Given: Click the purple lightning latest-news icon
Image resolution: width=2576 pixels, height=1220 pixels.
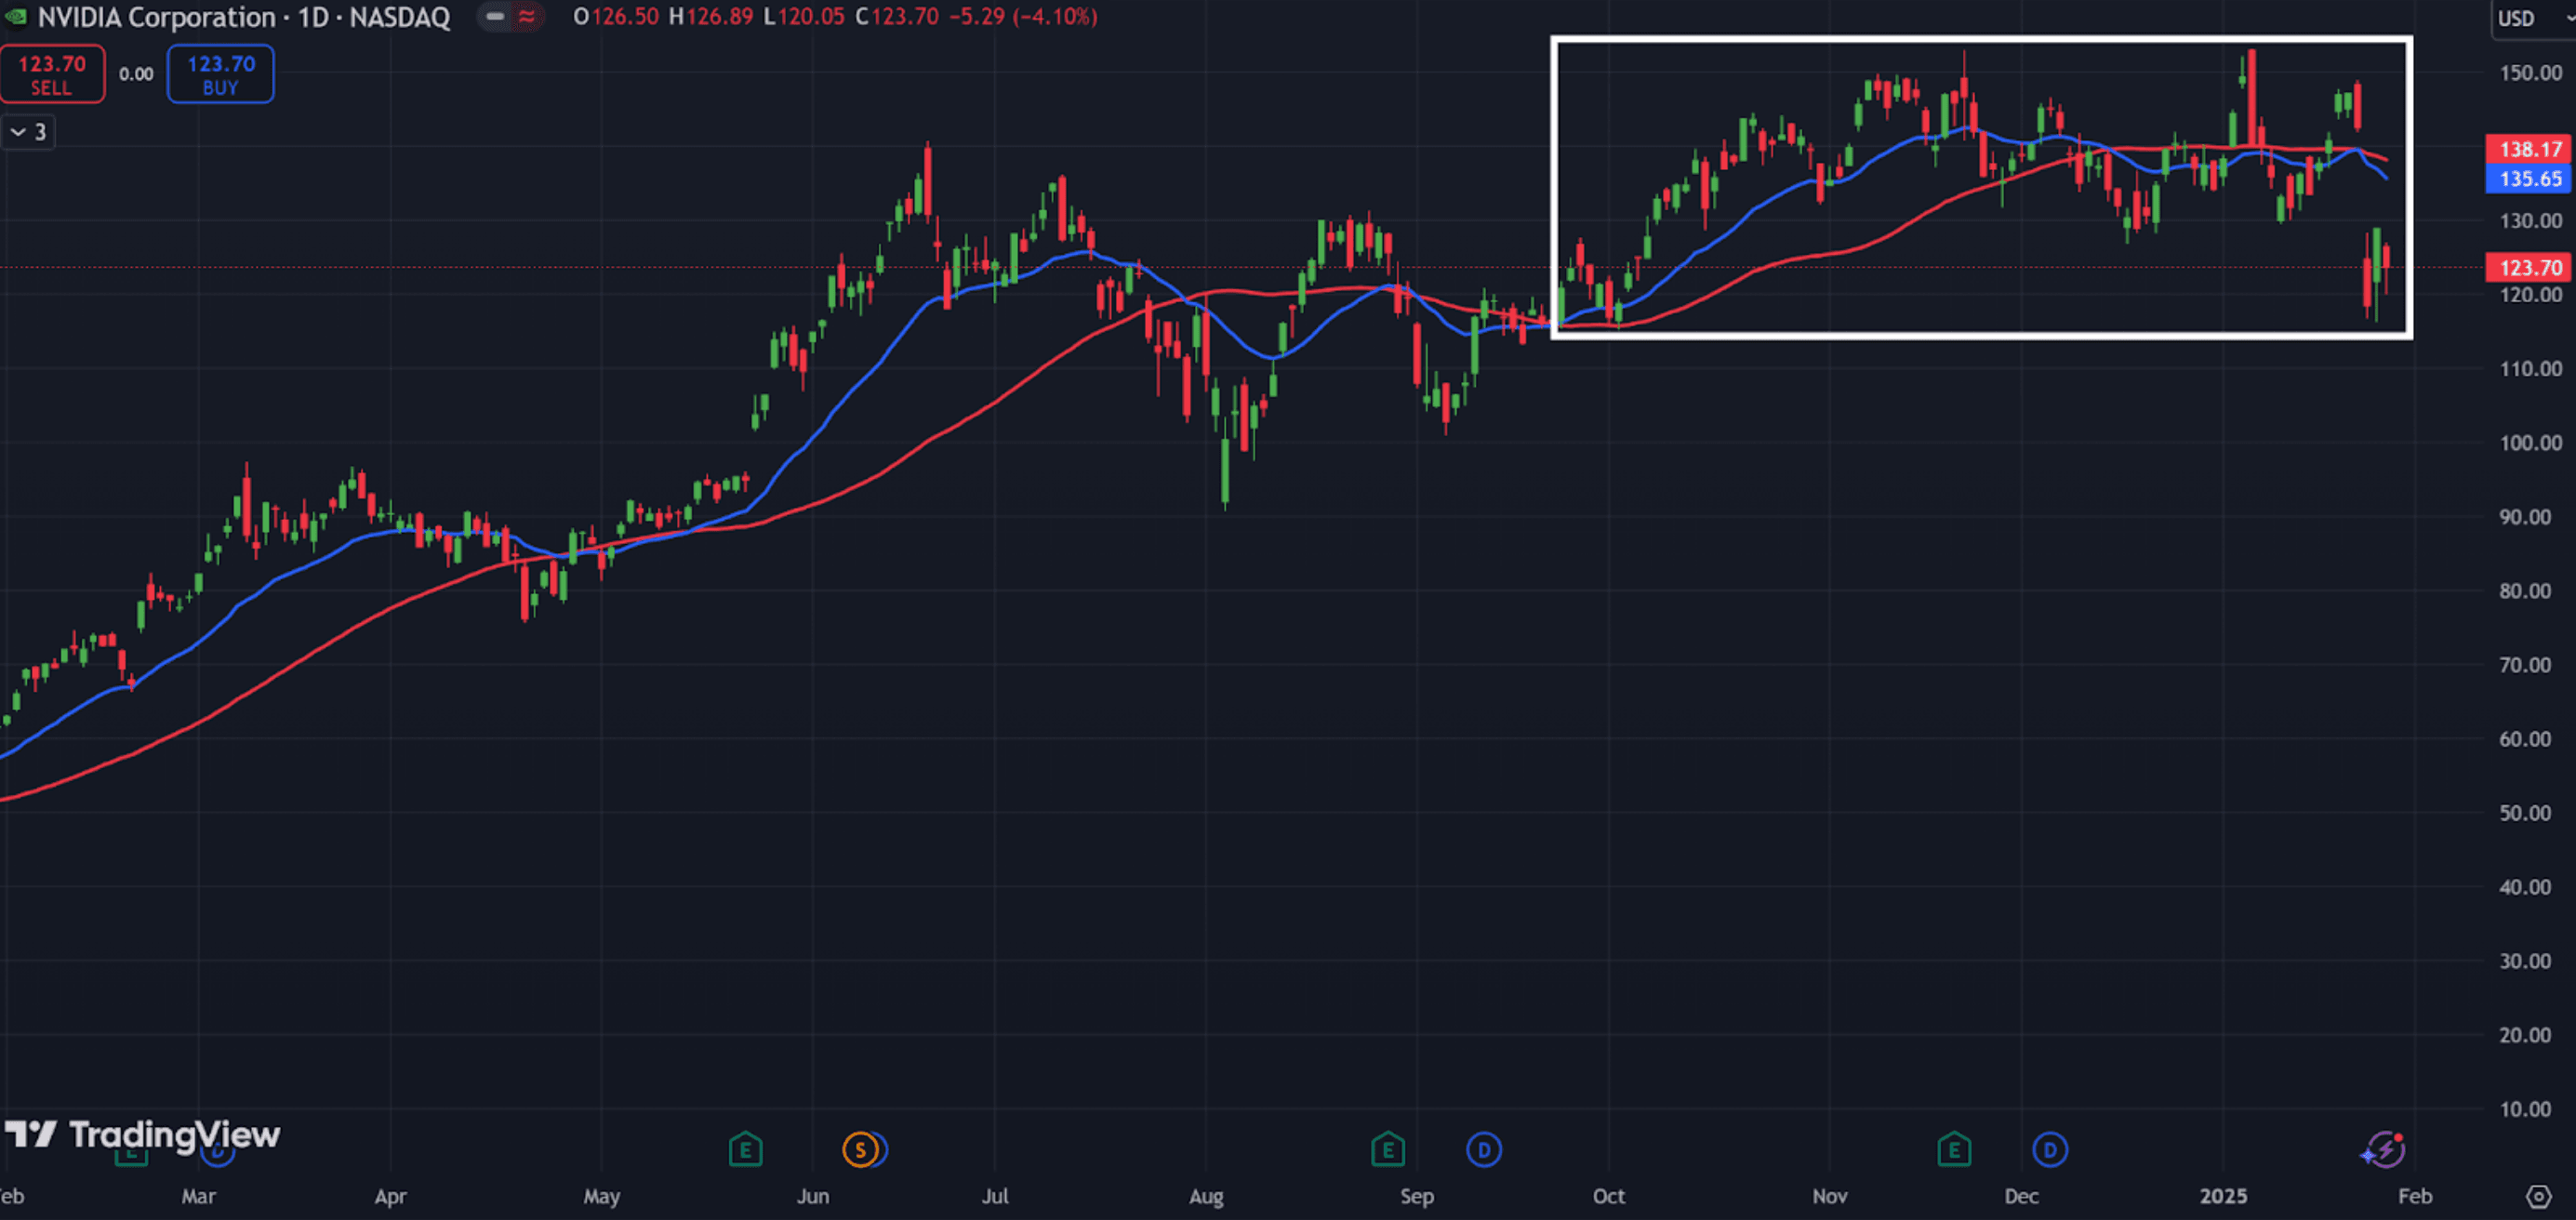Looking at the screenshot, I should coord(2386,1149).
